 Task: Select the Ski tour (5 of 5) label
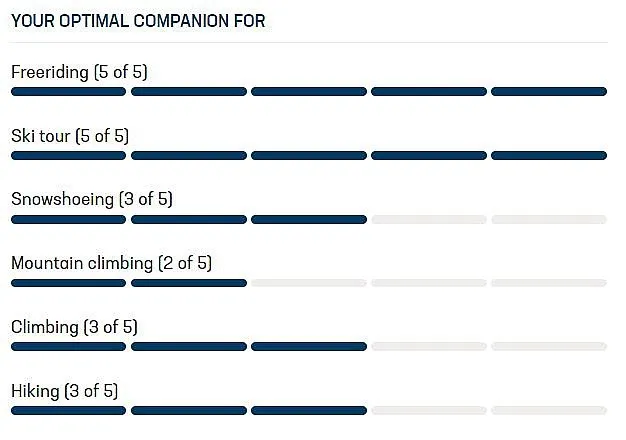coord(70,136)
